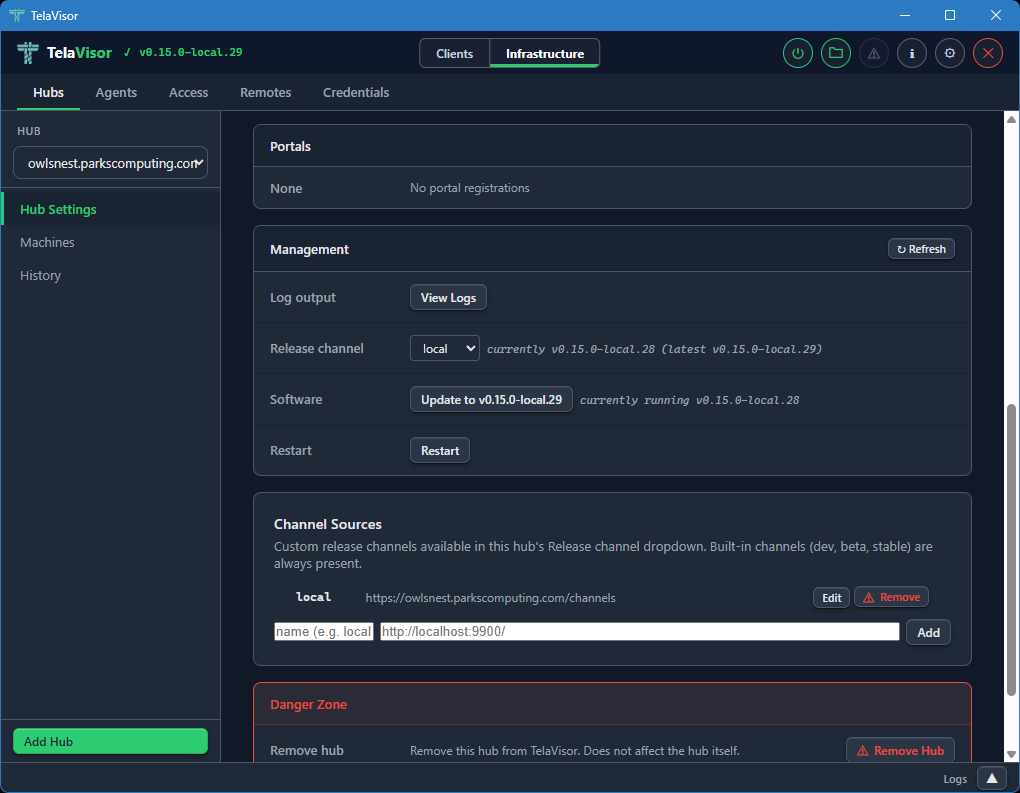Viewport: 1020px width, 793px height.
Task: Maximize the TelaVisor window
Action: click(x=950, y=15)
